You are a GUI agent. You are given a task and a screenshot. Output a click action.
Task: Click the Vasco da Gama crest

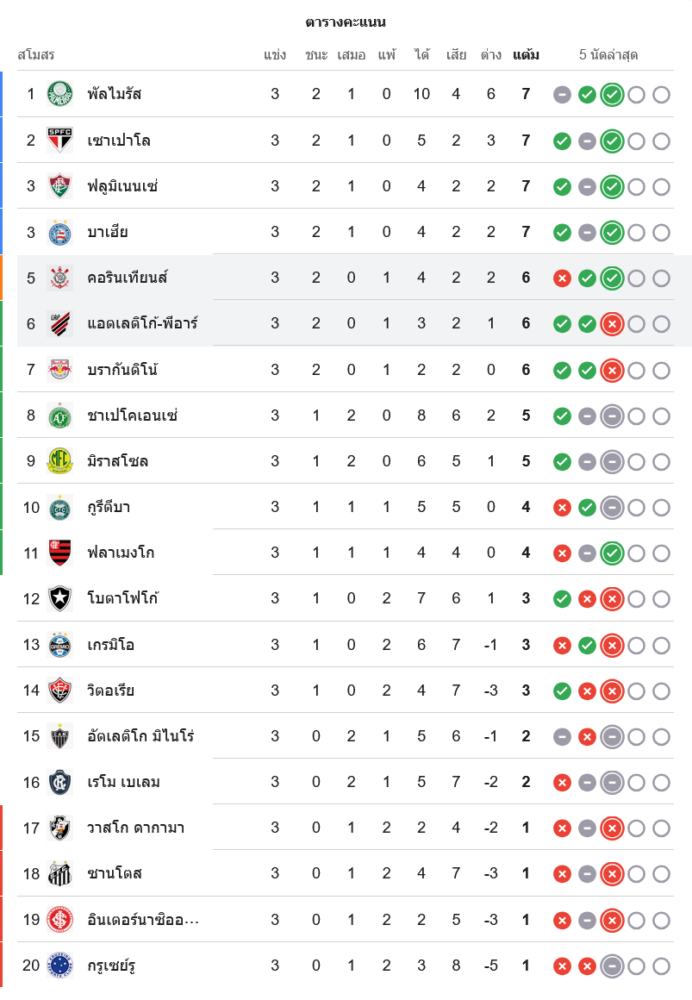60,828
